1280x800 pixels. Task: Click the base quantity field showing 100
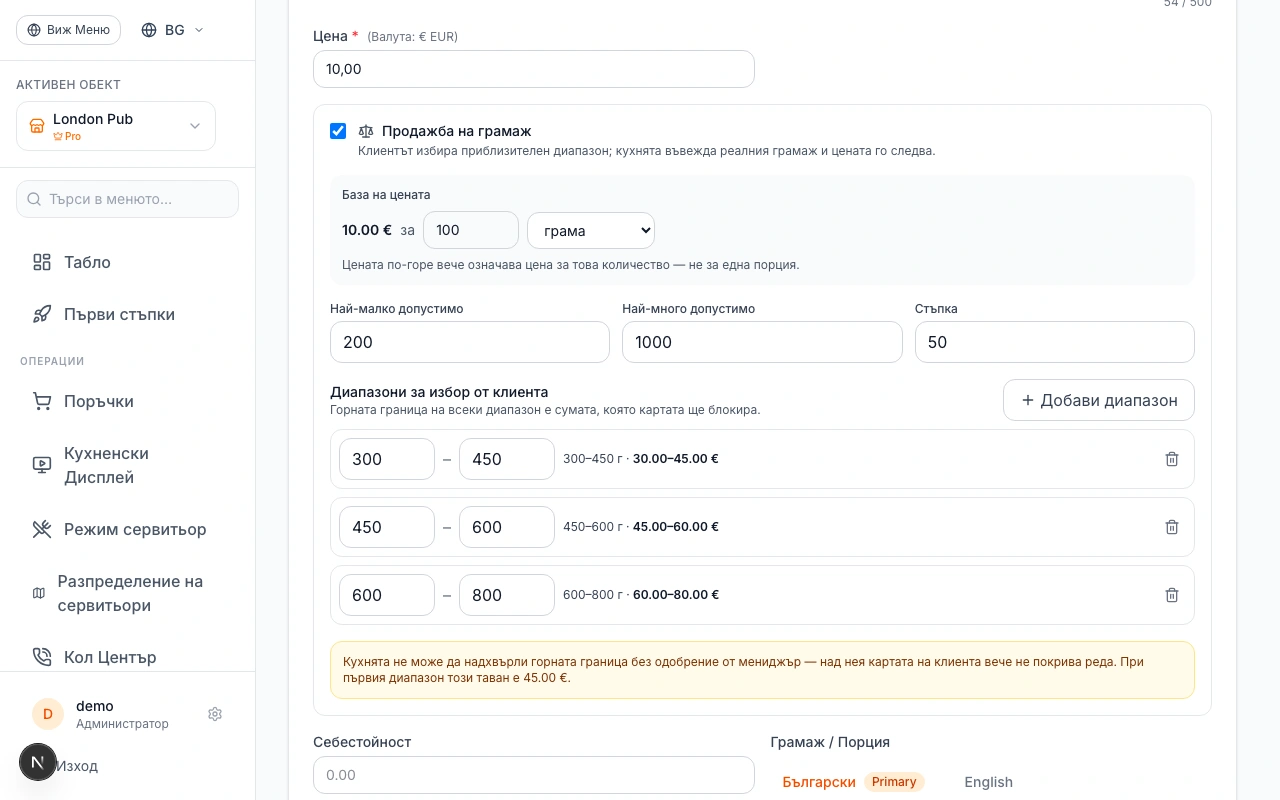point(471,230)
